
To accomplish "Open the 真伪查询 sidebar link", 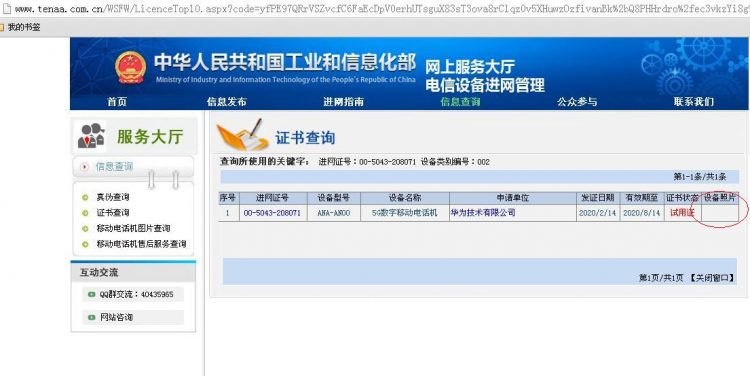I will tap(113, 197).
